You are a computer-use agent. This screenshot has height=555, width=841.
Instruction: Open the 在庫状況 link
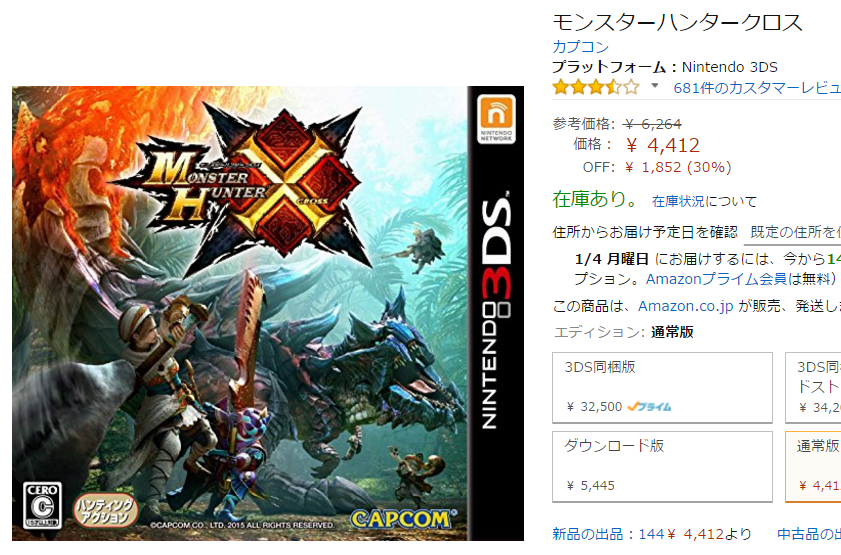click(x=678, y=201)
